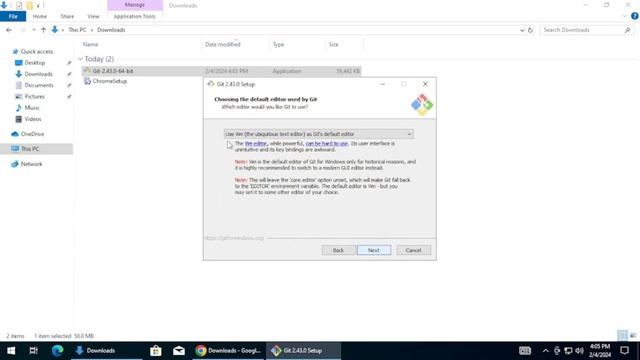The width and height of the screenshot is (640, 360).
Task: Sort files by Name column
Action: [91, 44]
